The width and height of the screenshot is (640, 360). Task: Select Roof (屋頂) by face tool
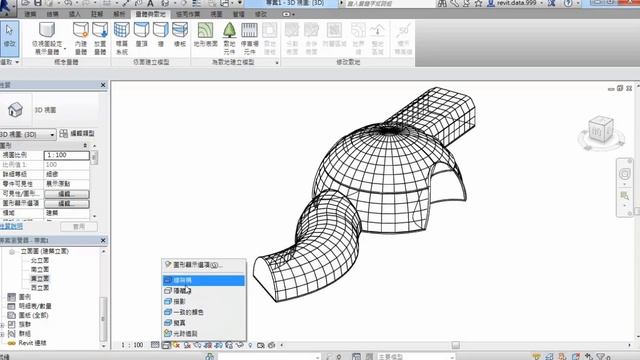pos(141,35)
